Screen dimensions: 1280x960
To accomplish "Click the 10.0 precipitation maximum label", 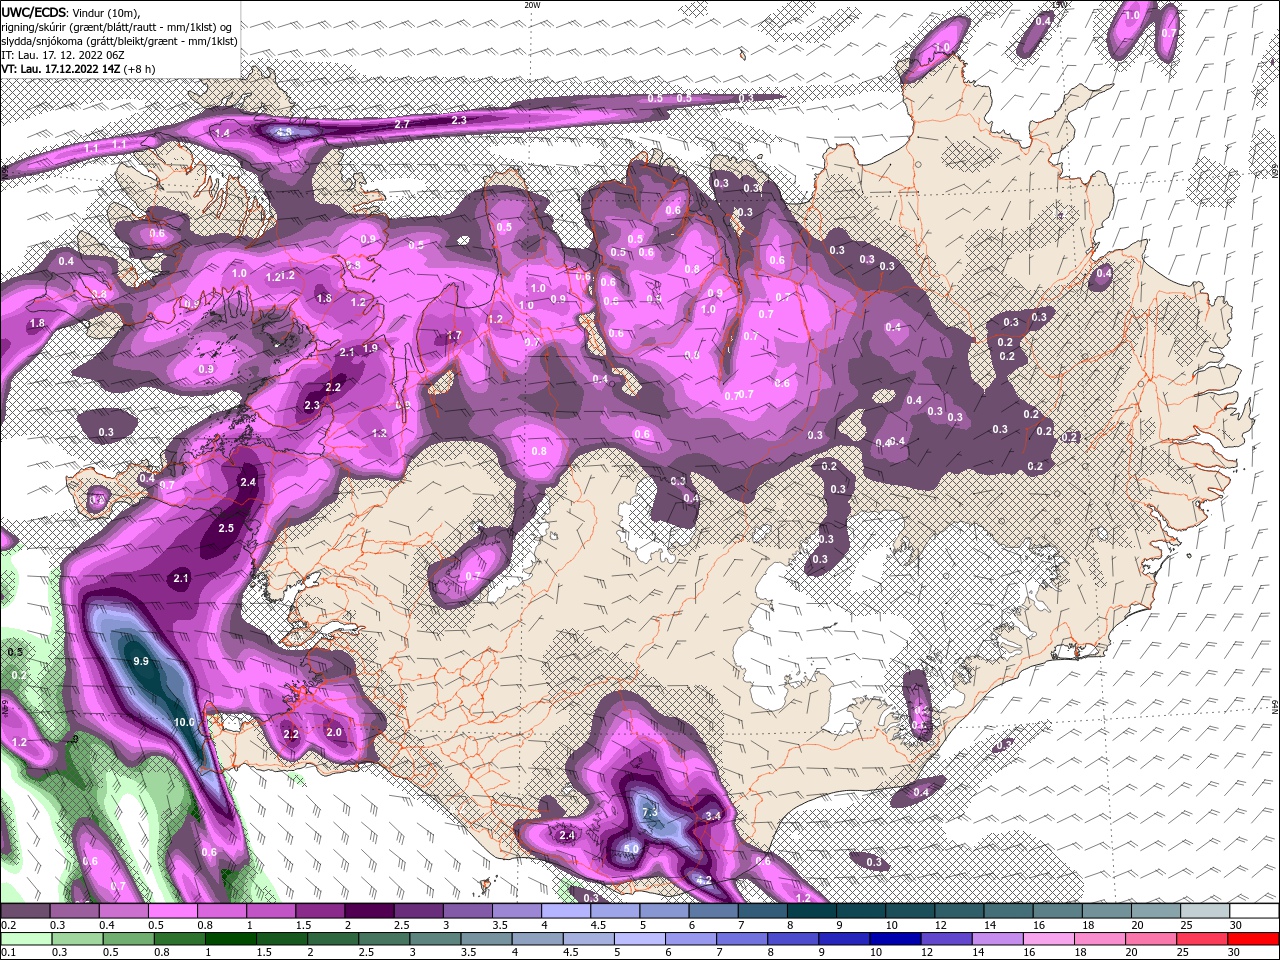I will pos(184,722).
